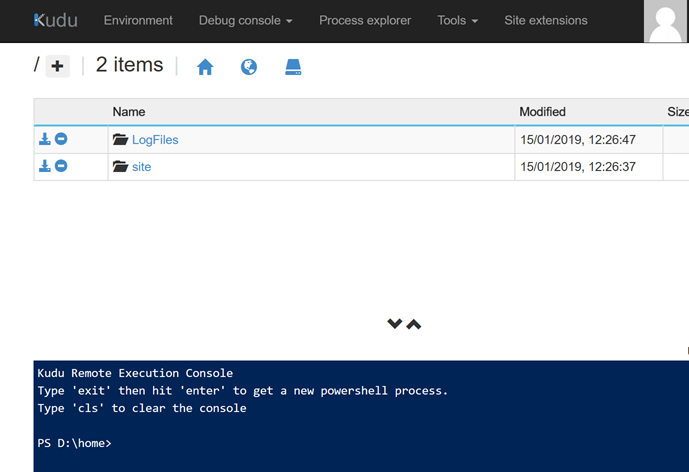Click the Kudu logo
Image resolution: width=689 pixels, height=472 pixels.
point(55,20)
